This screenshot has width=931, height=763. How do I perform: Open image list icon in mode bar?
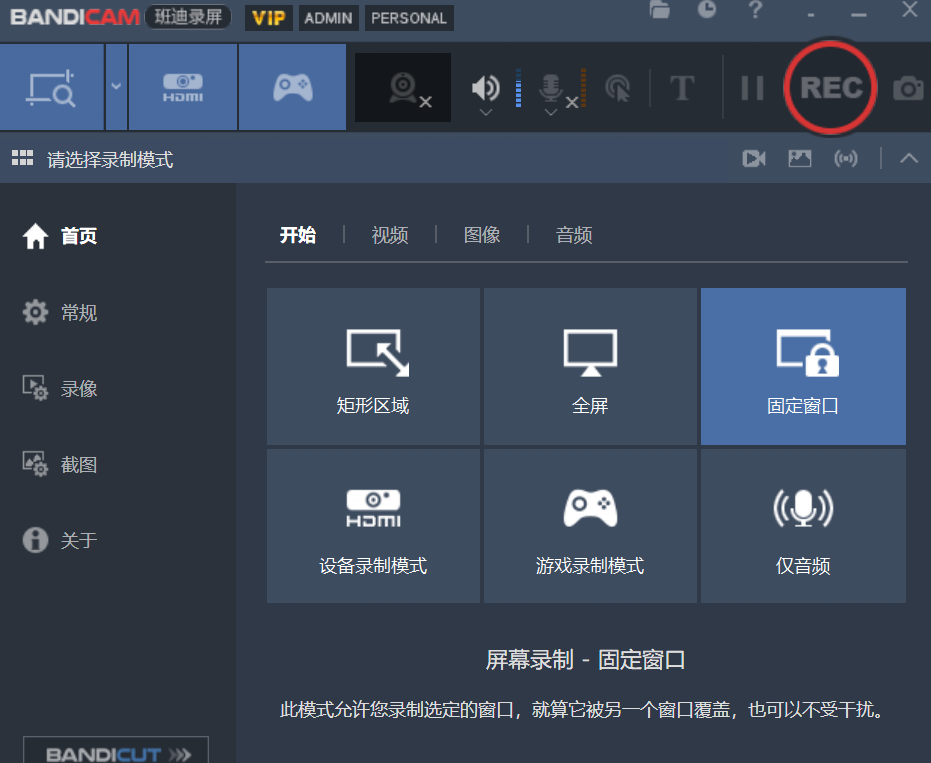(x=800, y=159)
